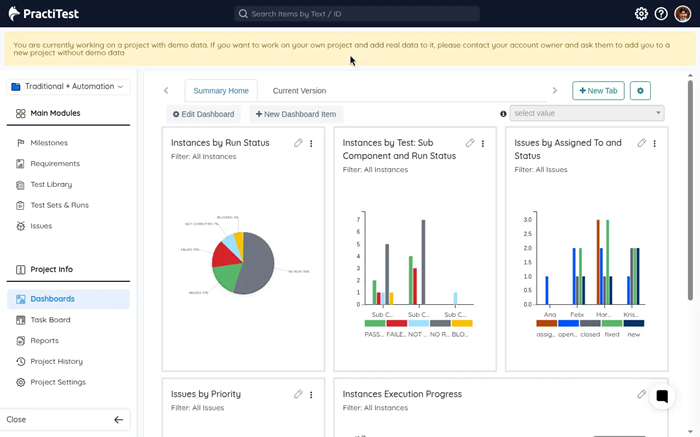Open the Traditional + Automation project dropdown
This screenshot has width=700, height=437.
68,87
